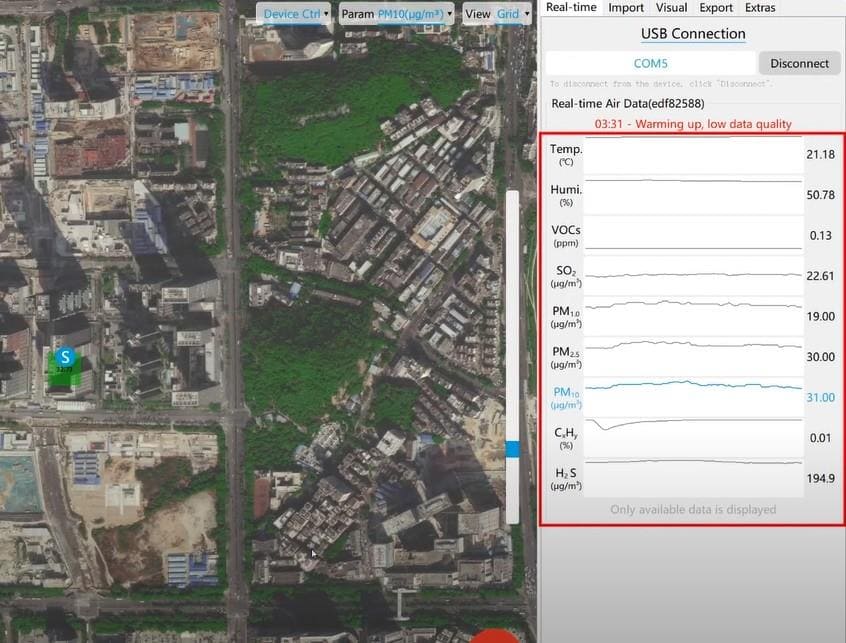Screen dimensions: 846x643
Task: Click the H2S reading value 194.9
Action: click(x=820, y=478)
